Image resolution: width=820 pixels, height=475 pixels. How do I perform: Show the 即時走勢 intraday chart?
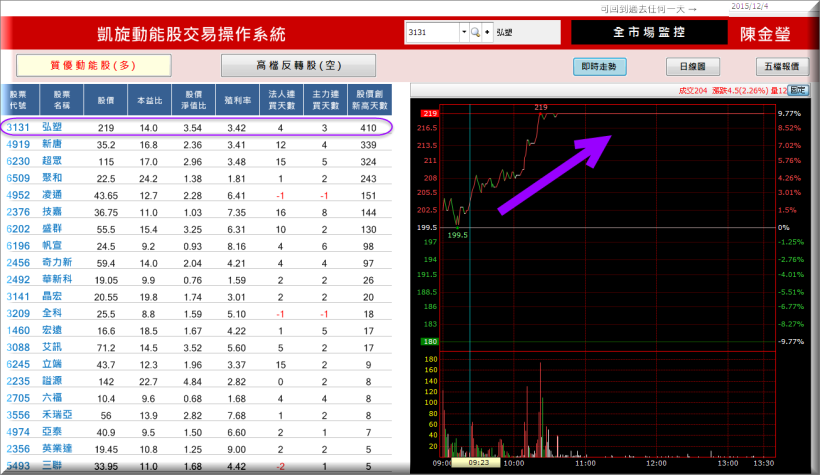point(604,67)
